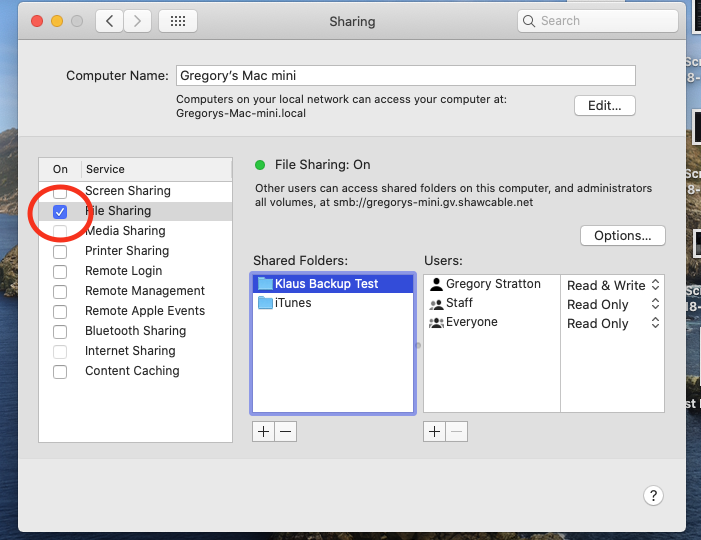Enable the Remote Login checkbox
Image resolution: width=701 pixels, height=540 pixels.
coord(61,271)
